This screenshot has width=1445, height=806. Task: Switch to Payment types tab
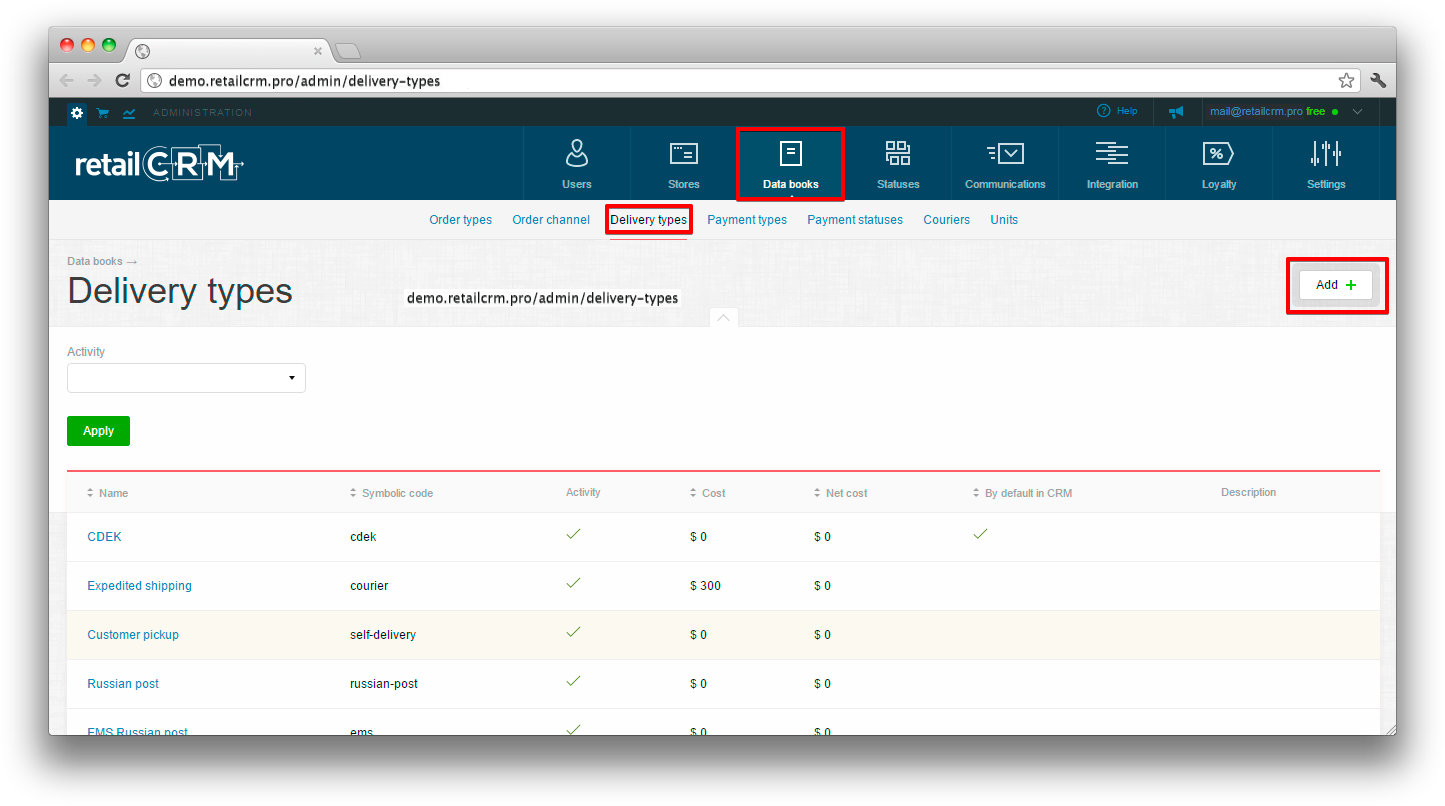[747, 220]
